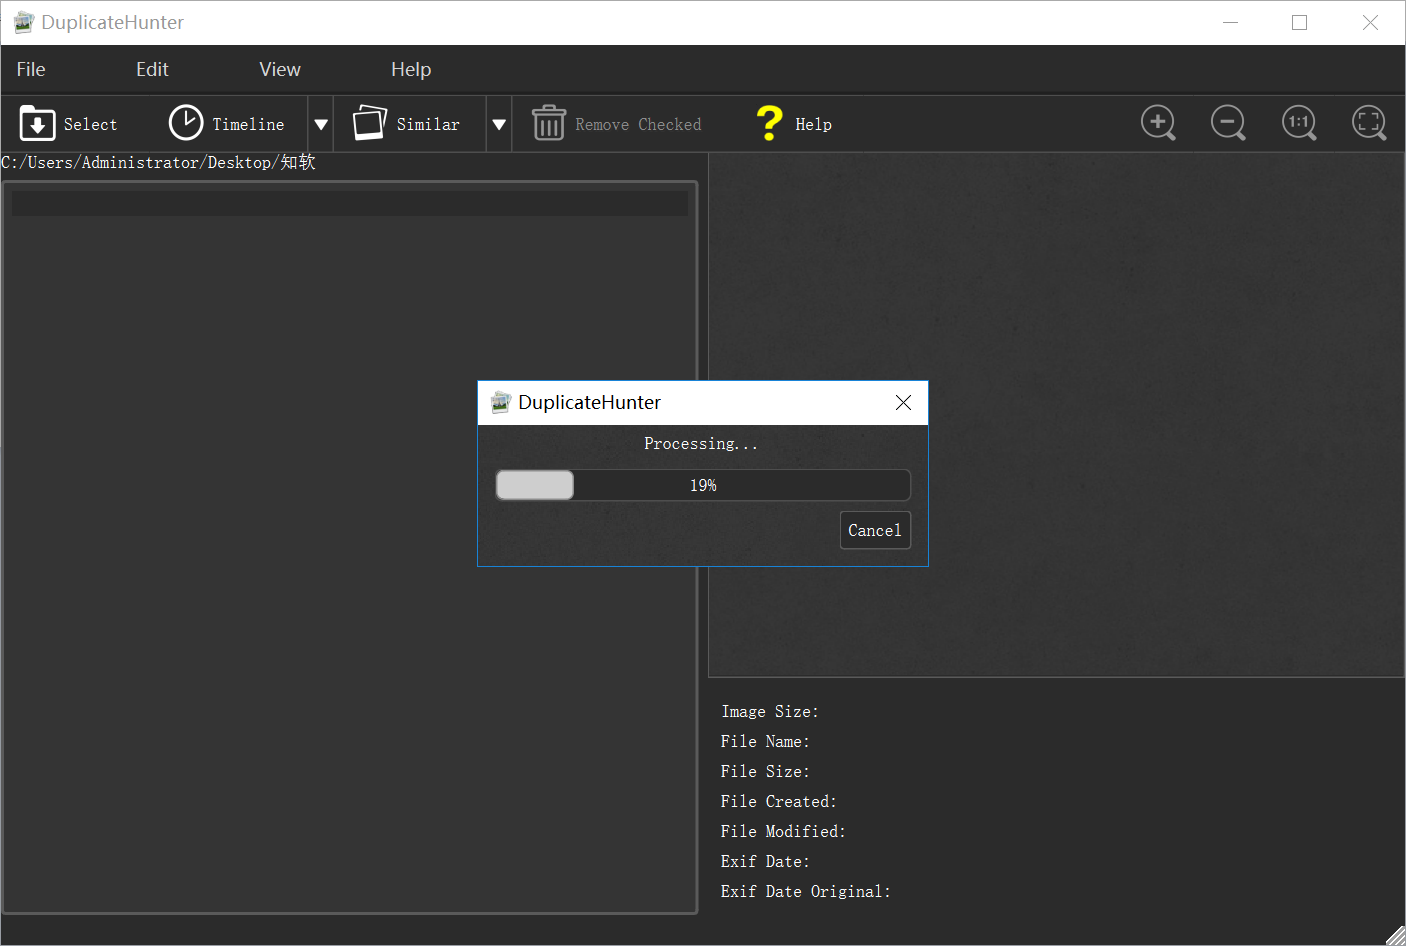
Task: Click the Image Size label
Action: [770, 711]
